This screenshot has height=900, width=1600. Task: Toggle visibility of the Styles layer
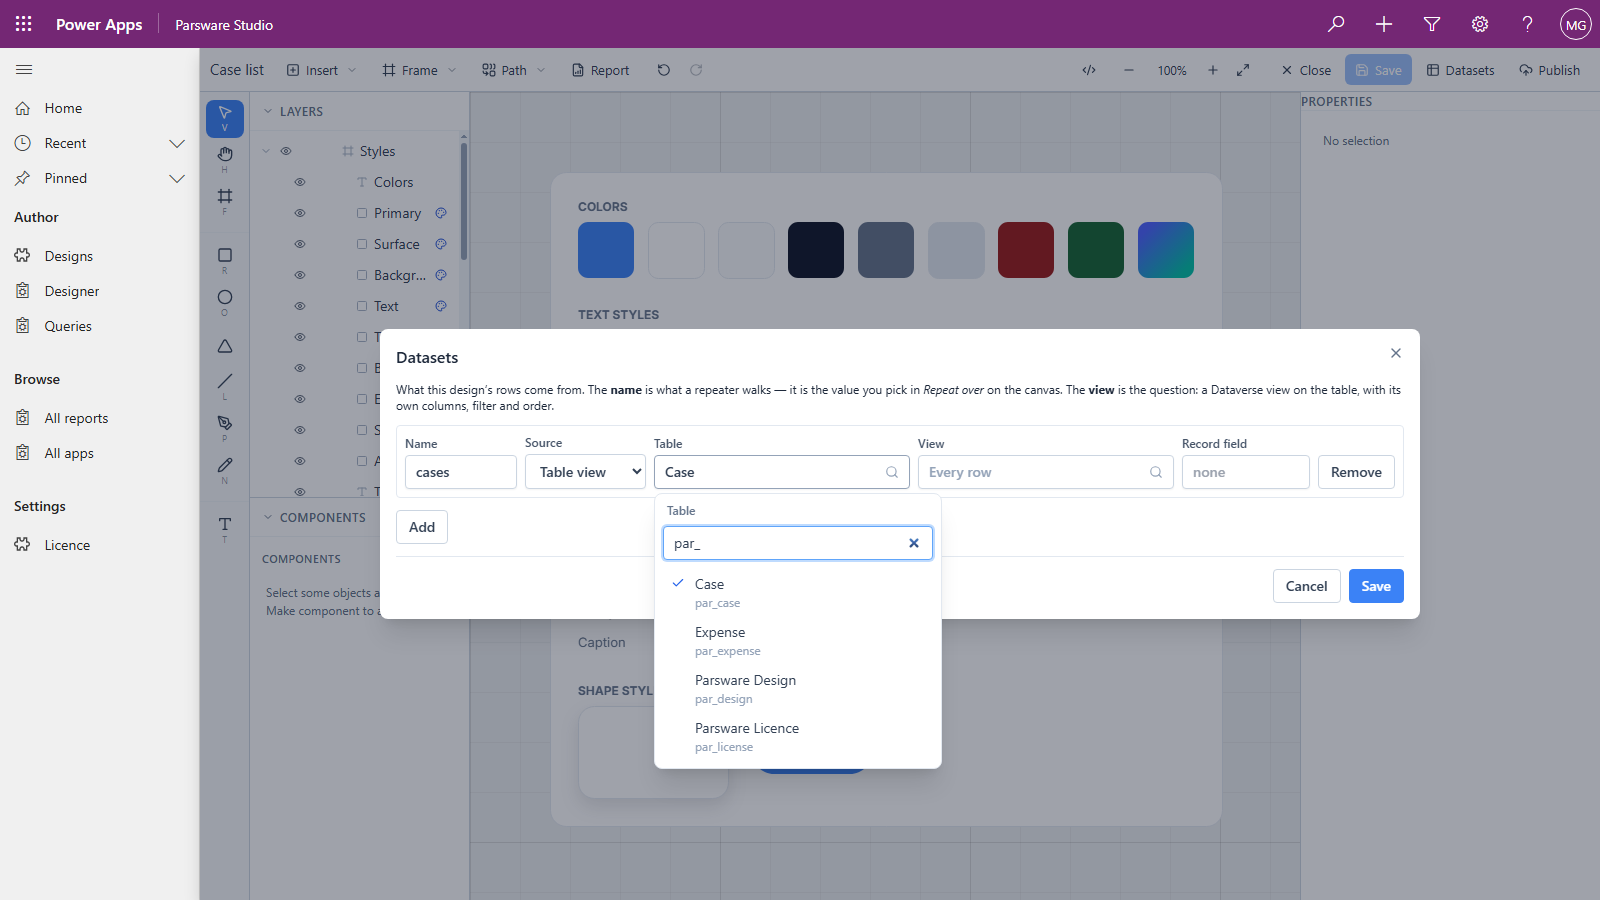286,151
